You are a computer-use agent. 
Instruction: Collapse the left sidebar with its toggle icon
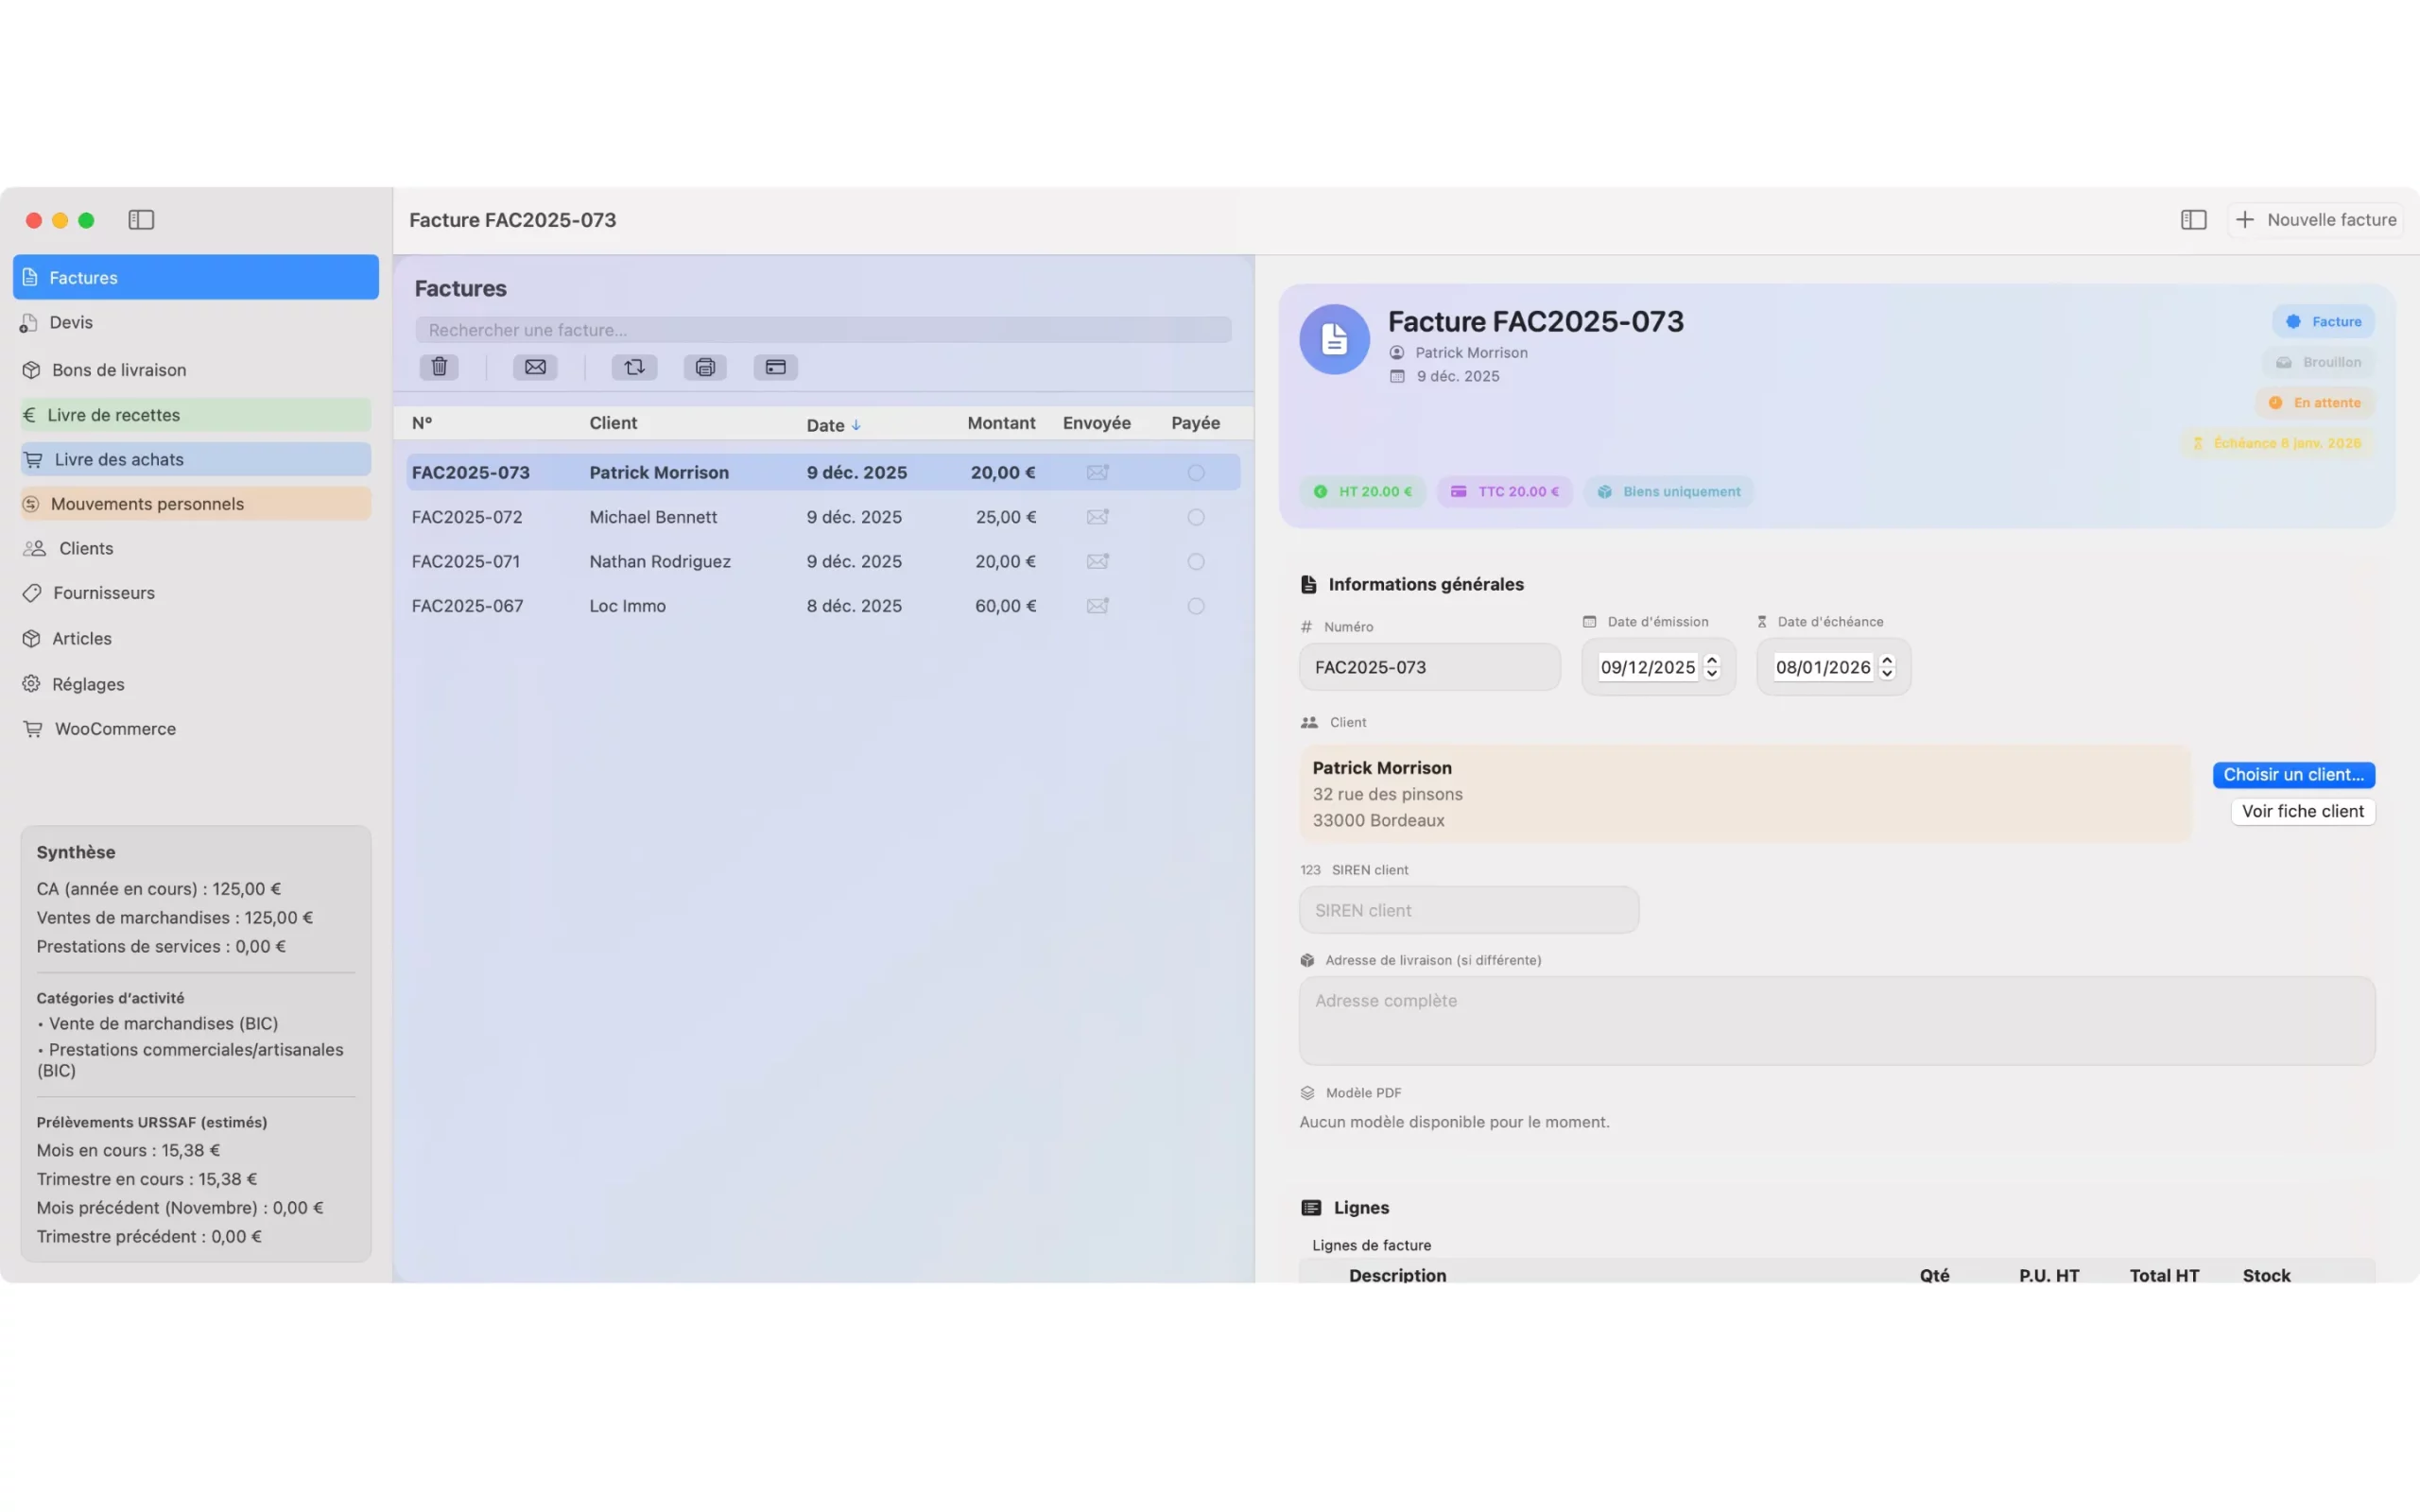[140, 219]
